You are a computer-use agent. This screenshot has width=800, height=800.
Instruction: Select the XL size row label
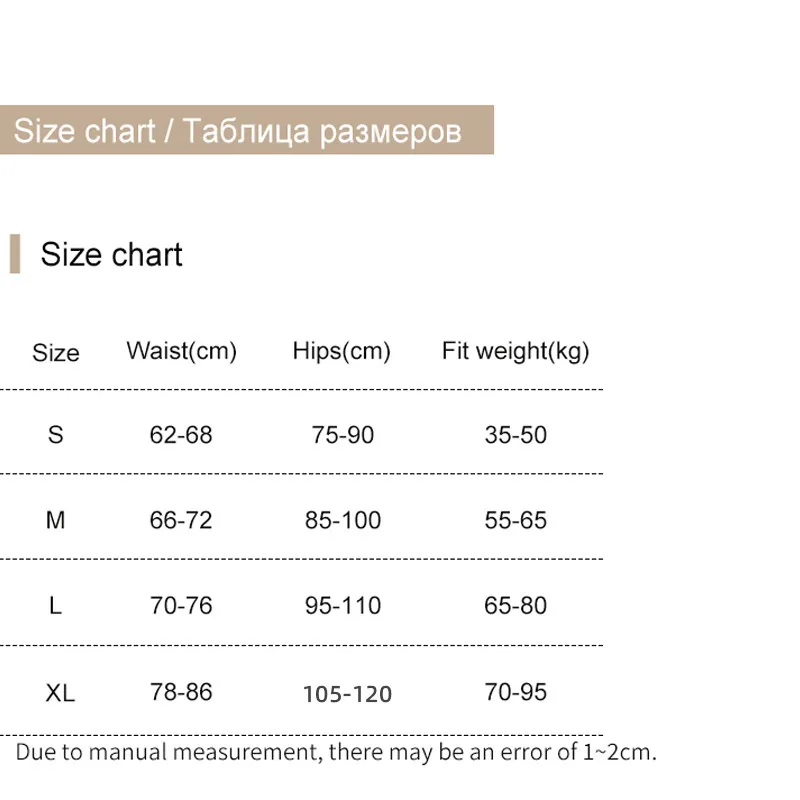(60, 693)
